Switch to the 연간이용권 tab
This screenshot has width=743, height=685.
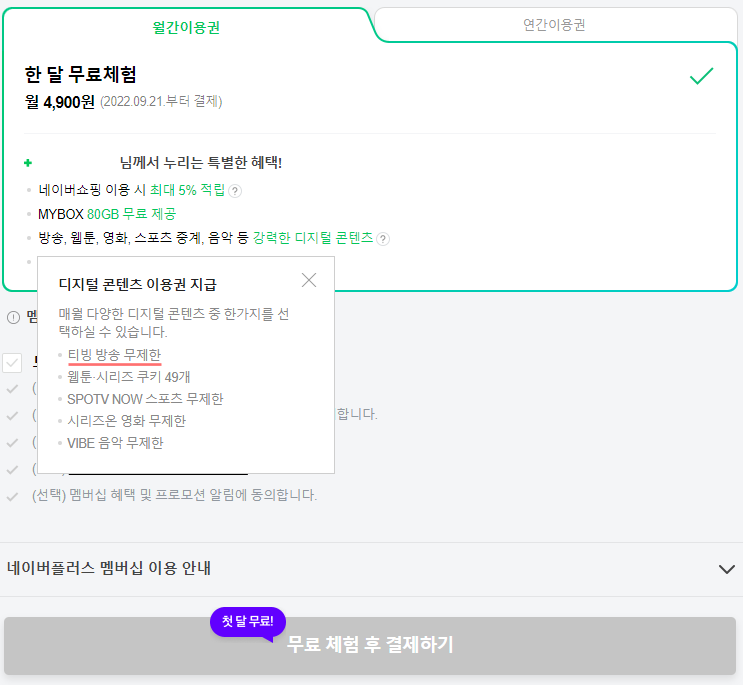tap(554, 25)
